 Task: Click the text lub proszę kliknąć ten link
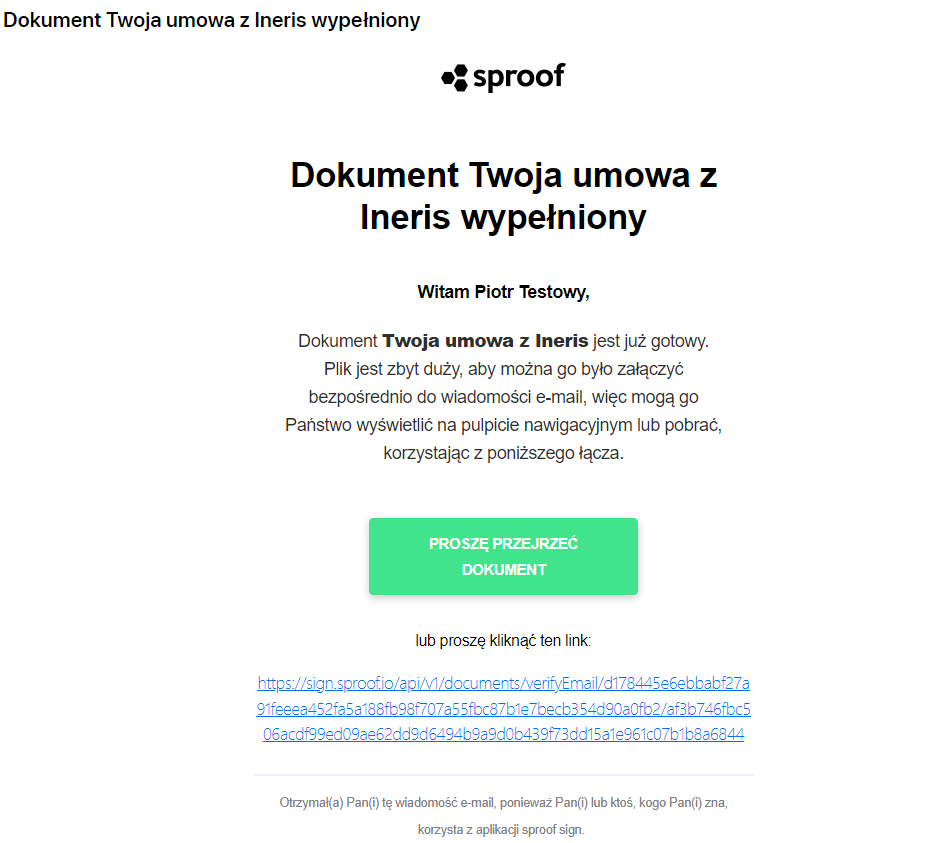click(503, 640)
